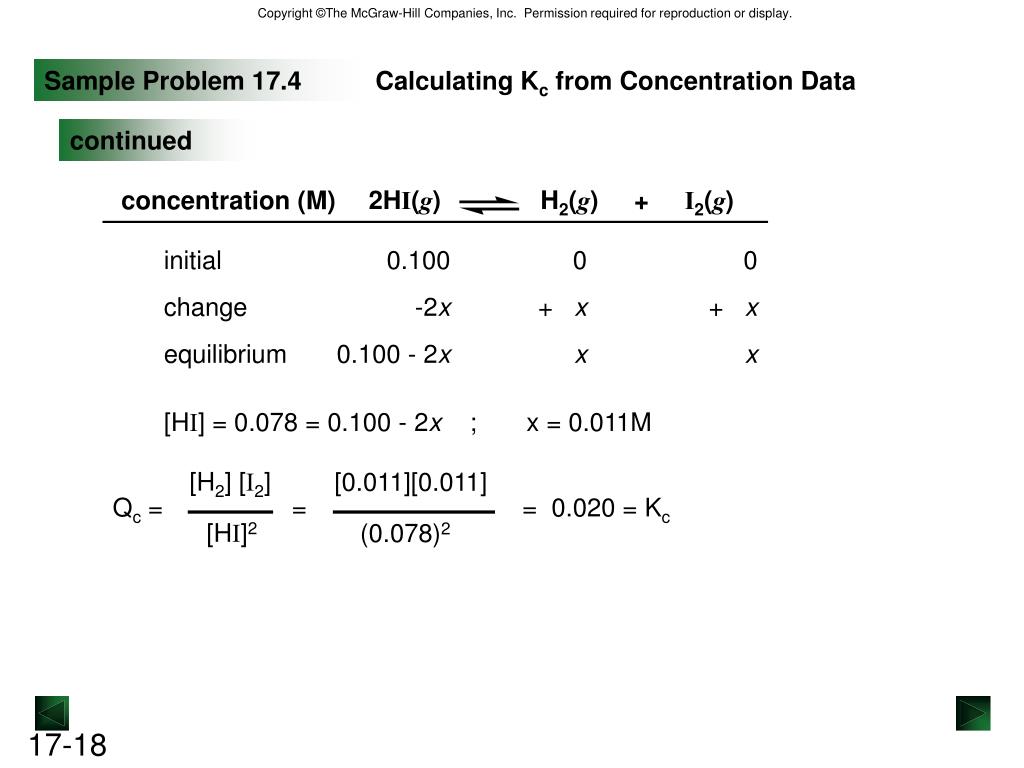Screen dimensions: 1024x768
Task: Click the 'equilibrium' row label
Action: pyautogui.click(x=225, y=355)
